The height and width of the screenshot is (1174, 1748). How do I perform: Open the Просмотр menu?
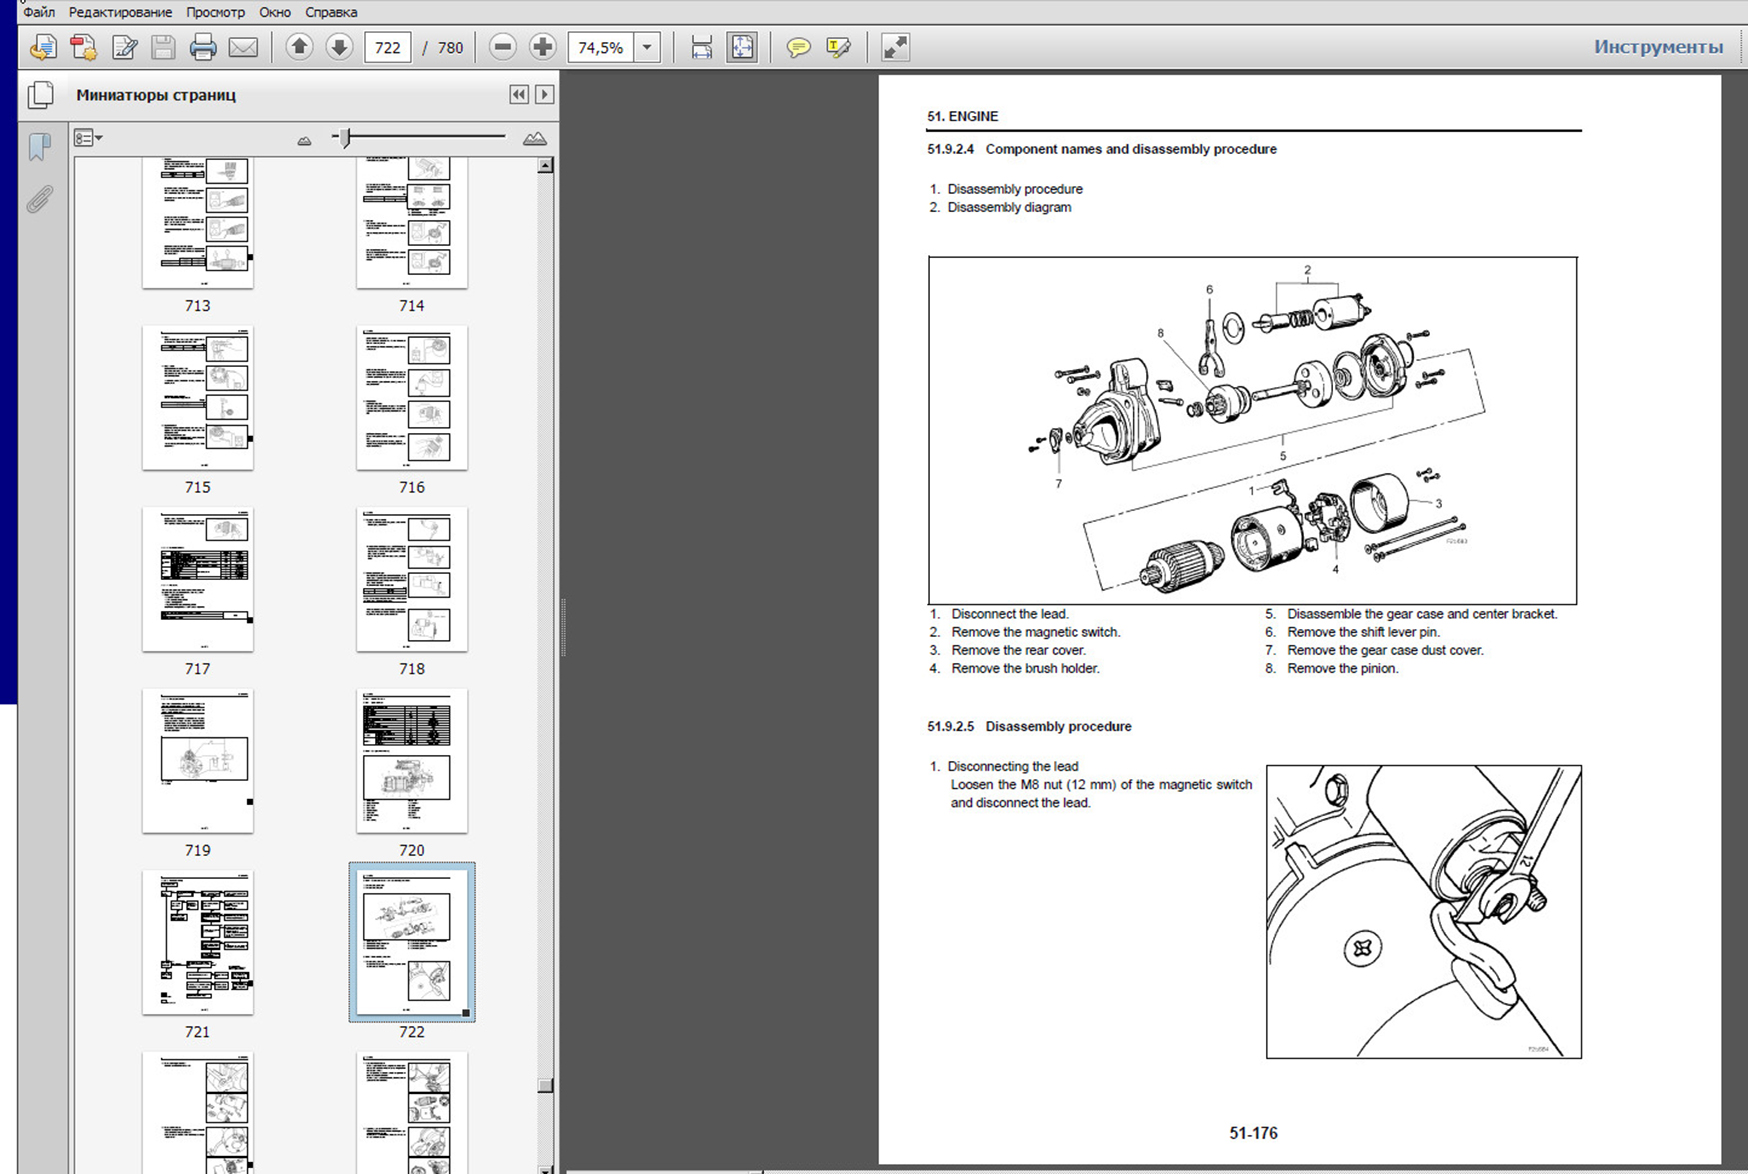[x=215, y=12]
